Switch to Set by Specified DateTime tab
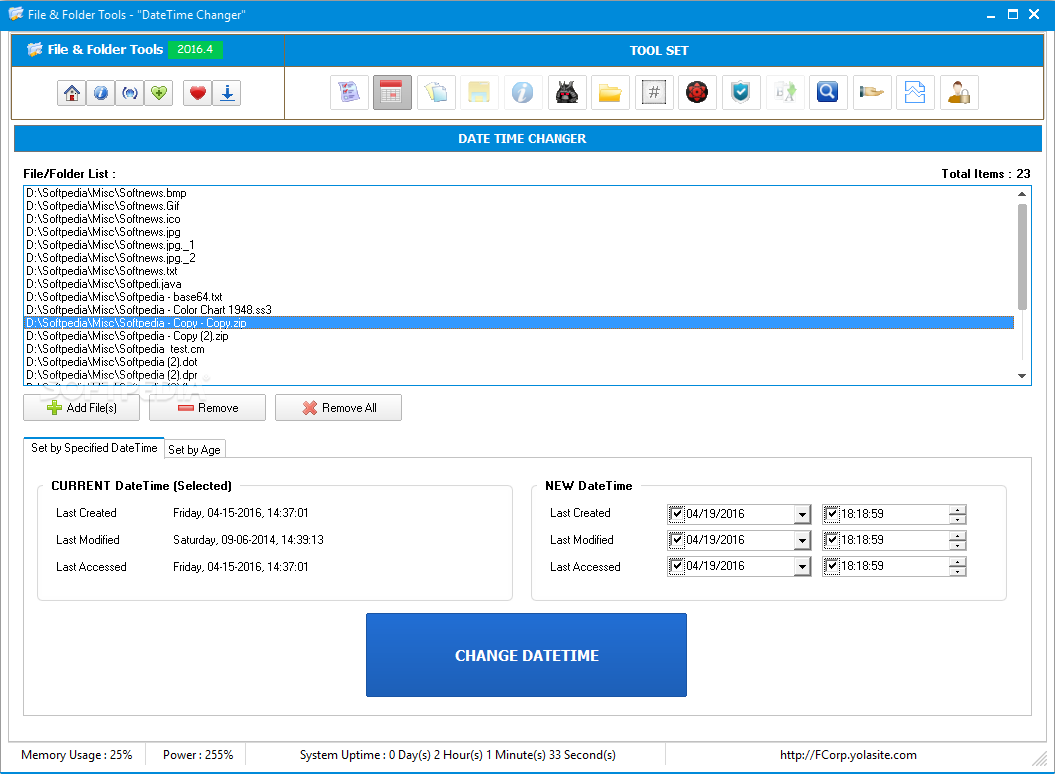 [x=94, y=448]
